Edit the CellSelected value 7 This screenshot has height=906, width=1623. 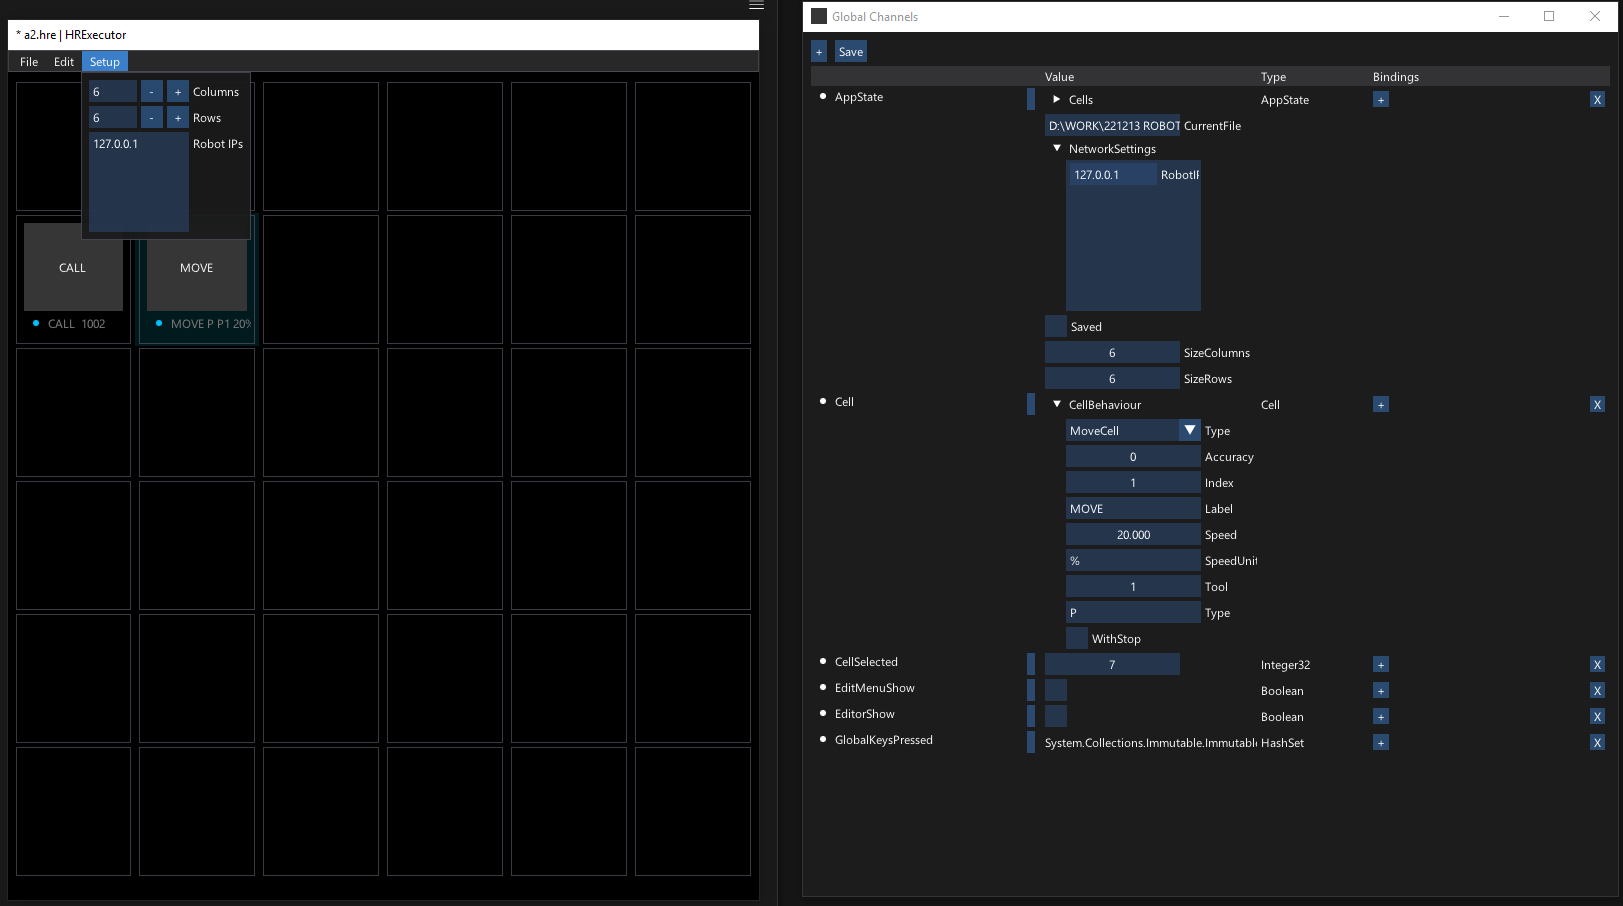1113,664
